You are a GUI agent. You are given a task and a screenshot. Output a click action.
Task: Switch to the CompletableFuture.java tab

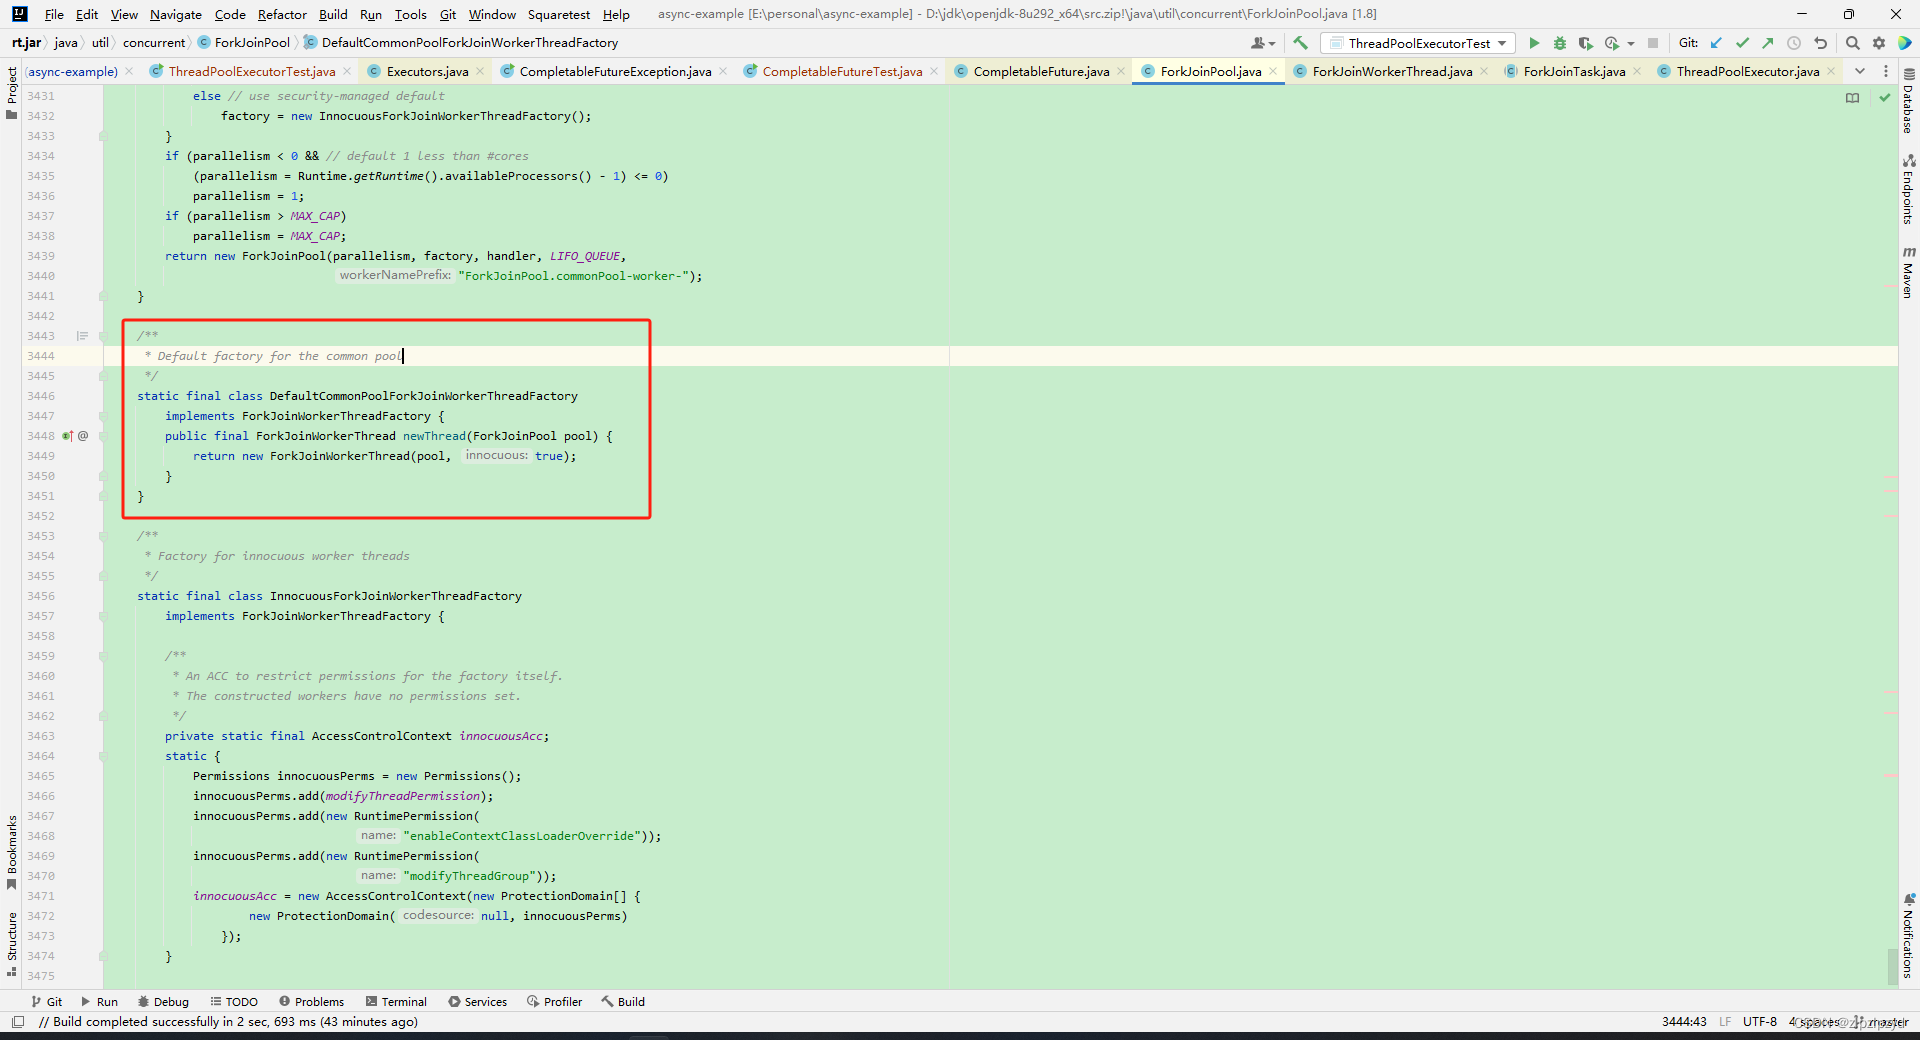coord(1041,71)
